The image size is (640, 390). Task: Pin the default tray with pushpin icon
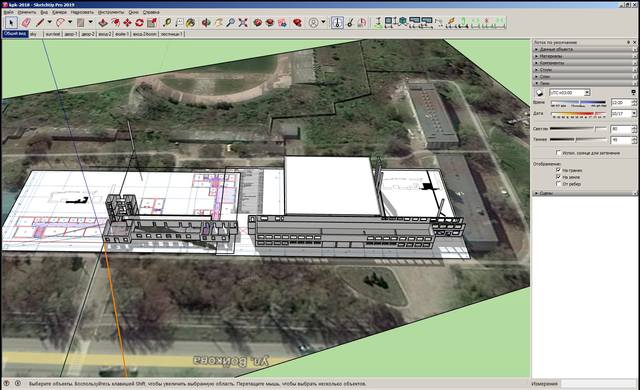click(x=629, y=42)
